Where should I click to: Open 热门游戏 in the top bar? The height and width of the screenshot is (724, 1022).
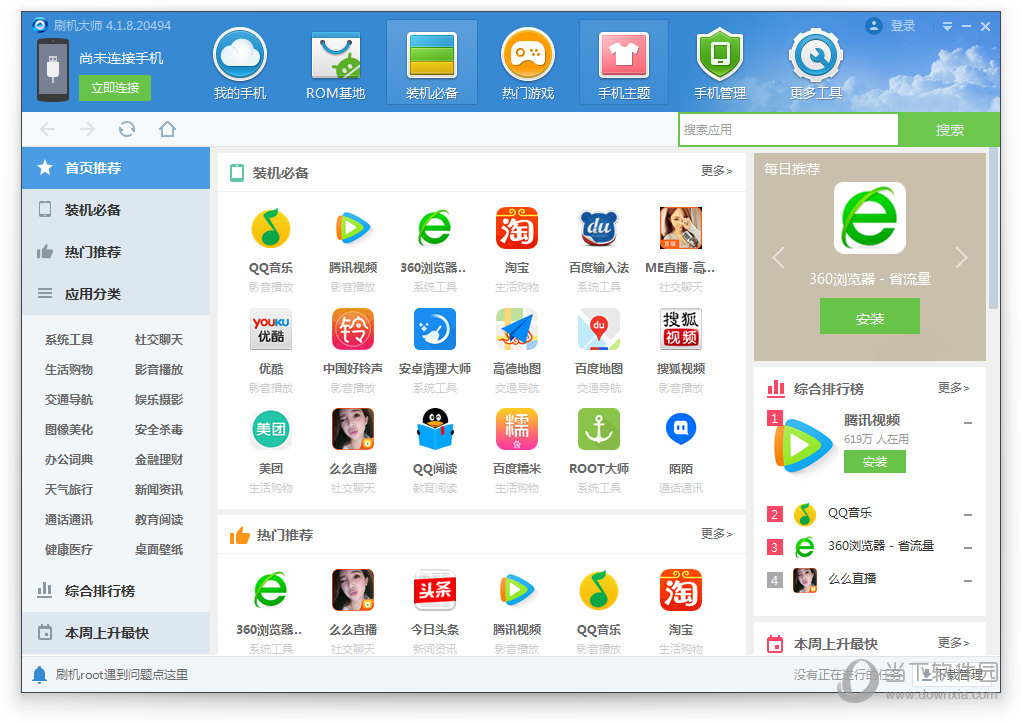point(528,63)
